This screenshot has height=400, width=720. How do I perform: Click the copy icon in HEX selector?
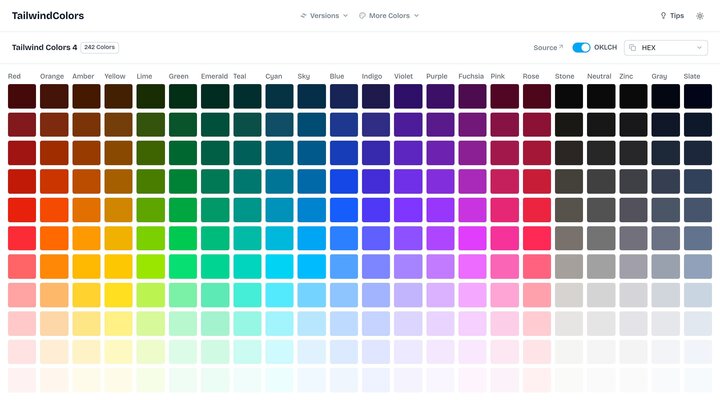coord(633,47)
